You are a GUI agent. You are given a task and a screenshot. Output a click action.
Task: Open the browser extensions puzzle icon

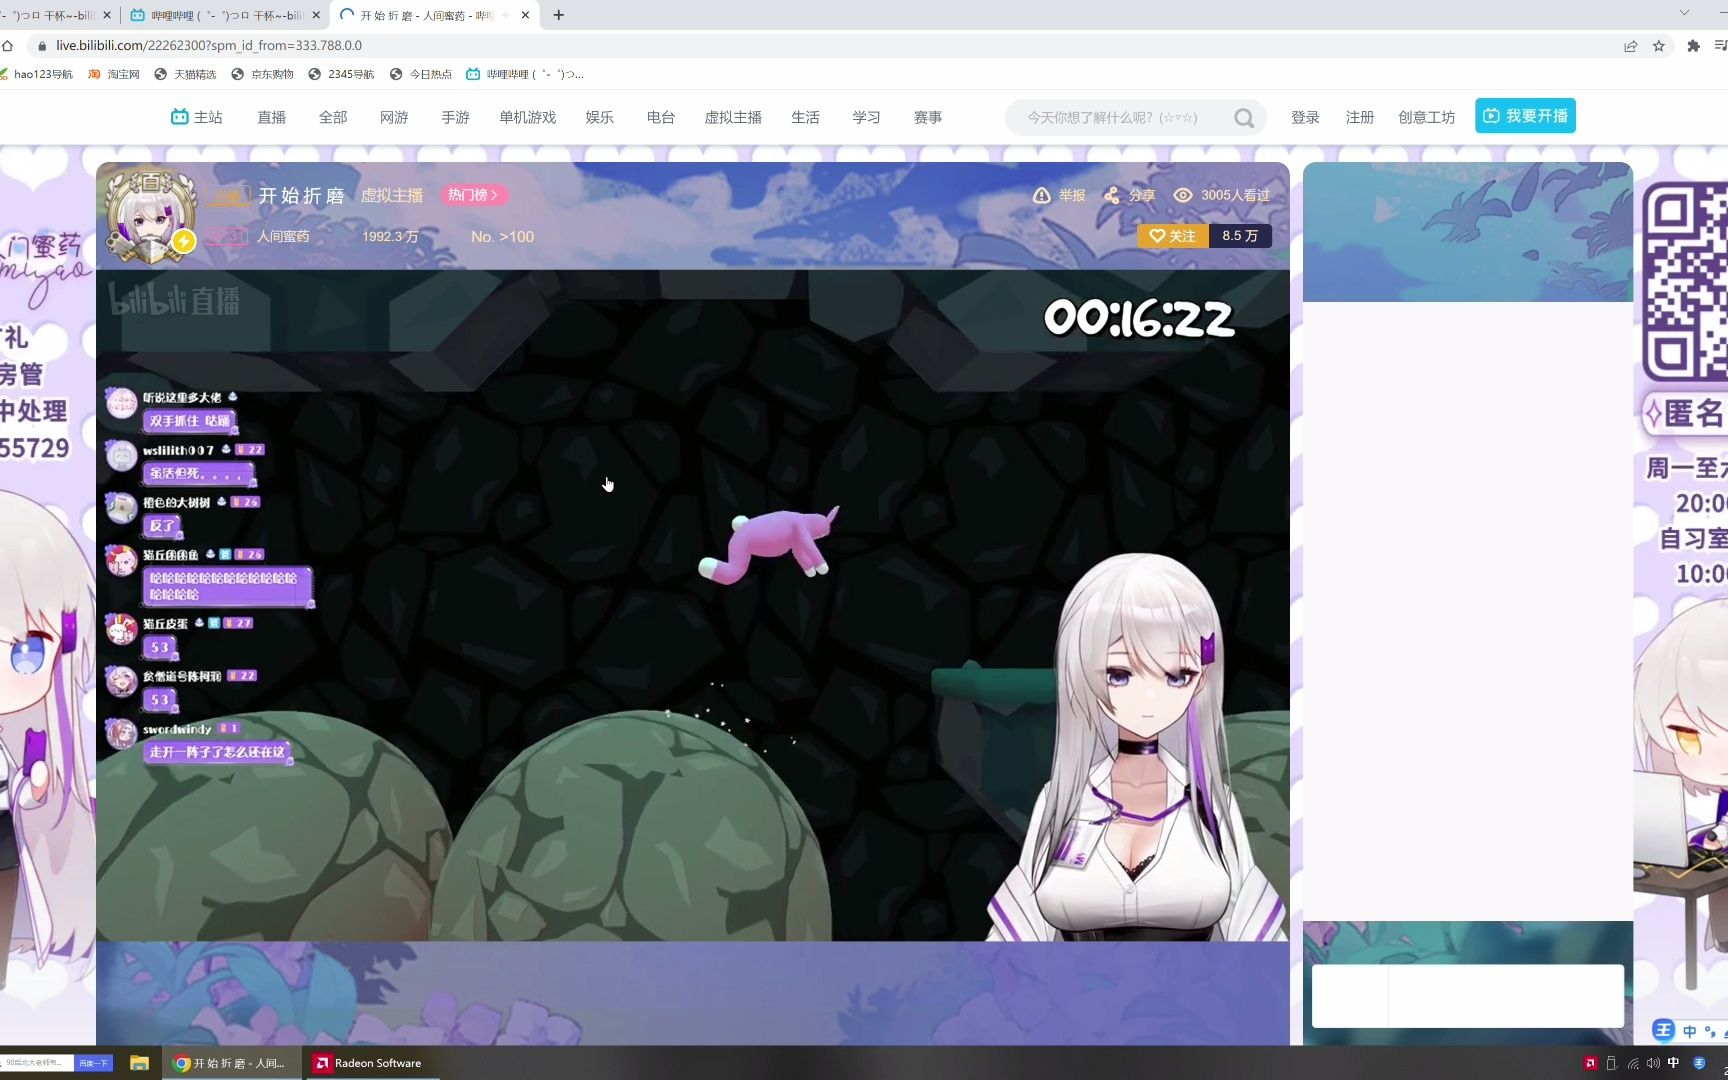click(x=1693, y=46)
